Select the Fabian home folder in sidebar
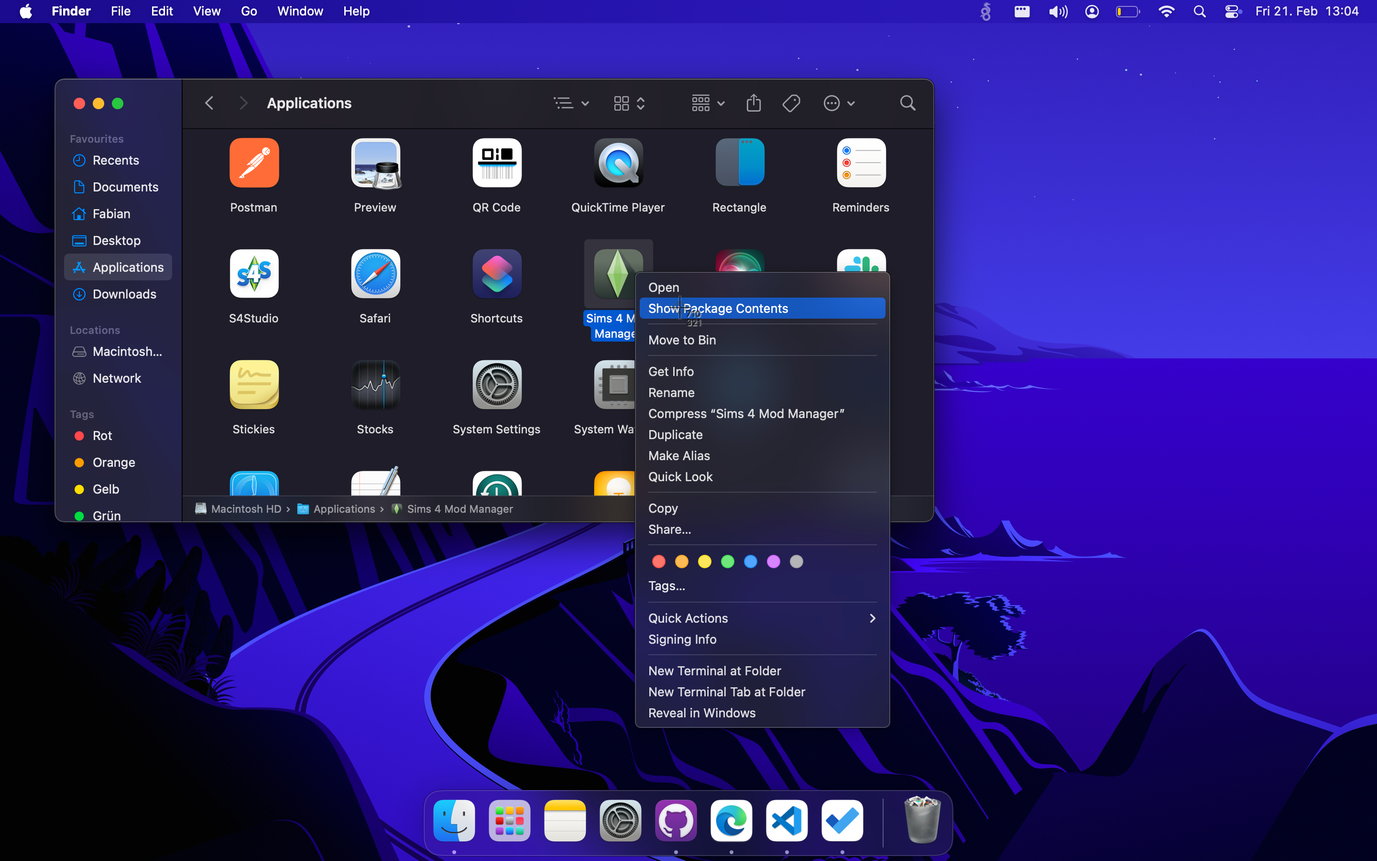The image size is (1377, 861). coord(118,214)
